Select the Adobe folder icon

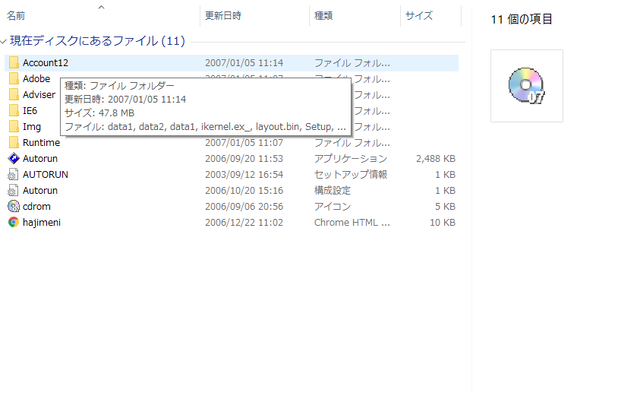(13, 78)
